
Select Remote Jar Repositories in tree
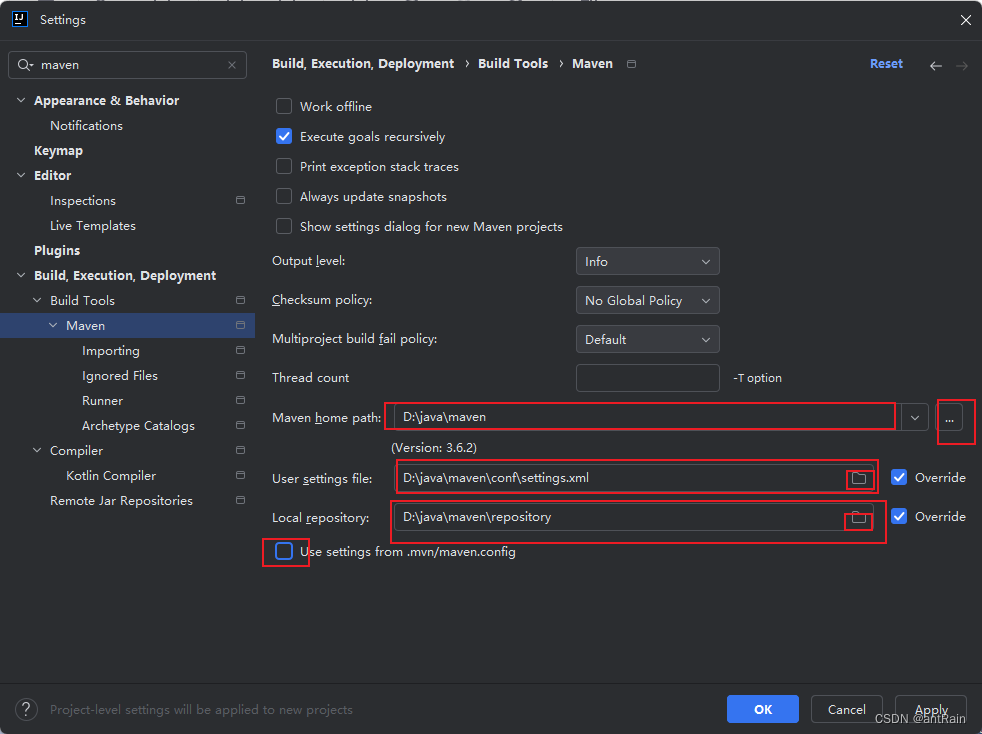(121, 501)
